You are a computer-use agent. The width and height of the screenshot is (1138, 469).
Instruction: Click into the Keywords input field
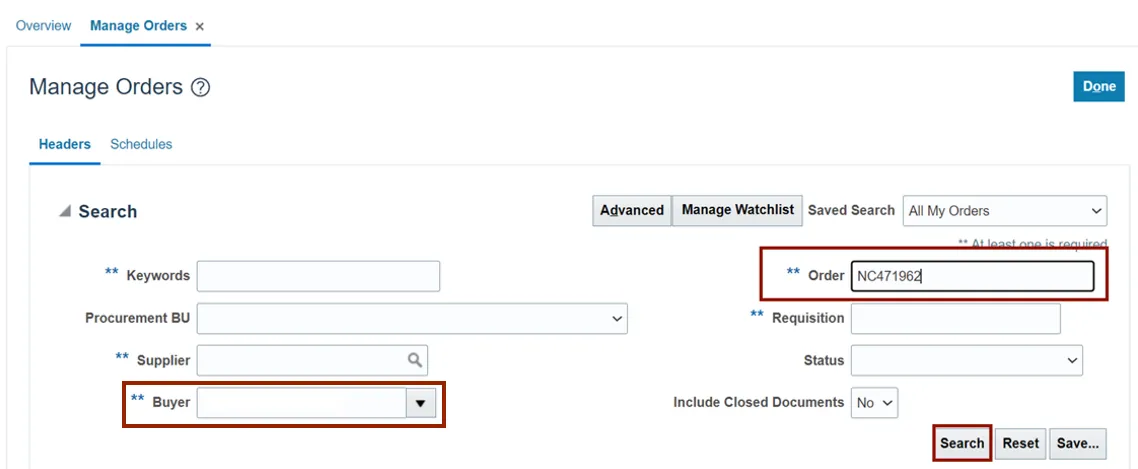click(x=318, y=276)
